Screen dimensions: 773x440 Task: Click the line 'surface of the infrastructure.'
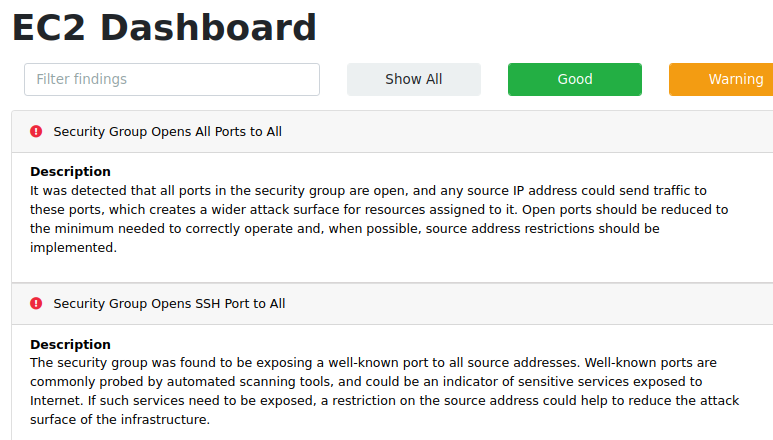pyautogui.click(x=120, y=419)
